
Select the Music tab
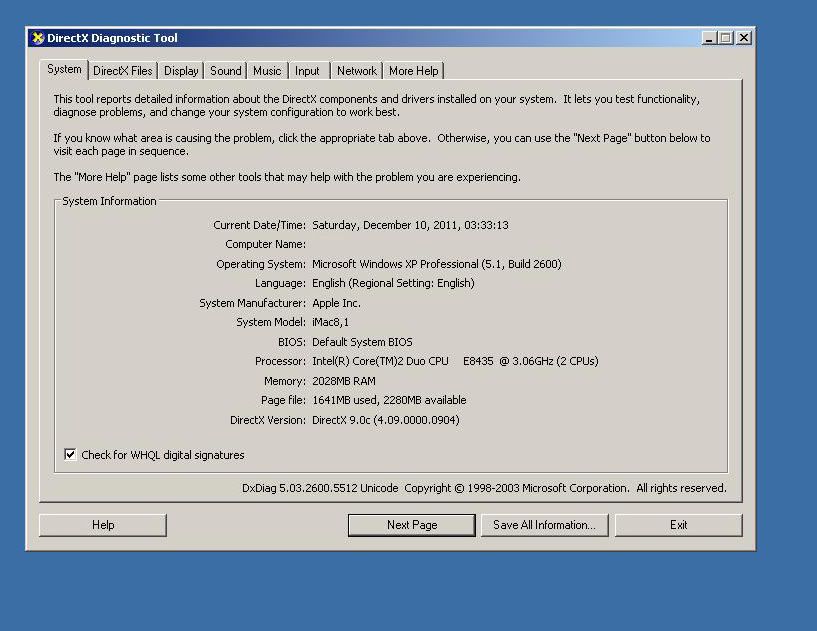[267, 71]
